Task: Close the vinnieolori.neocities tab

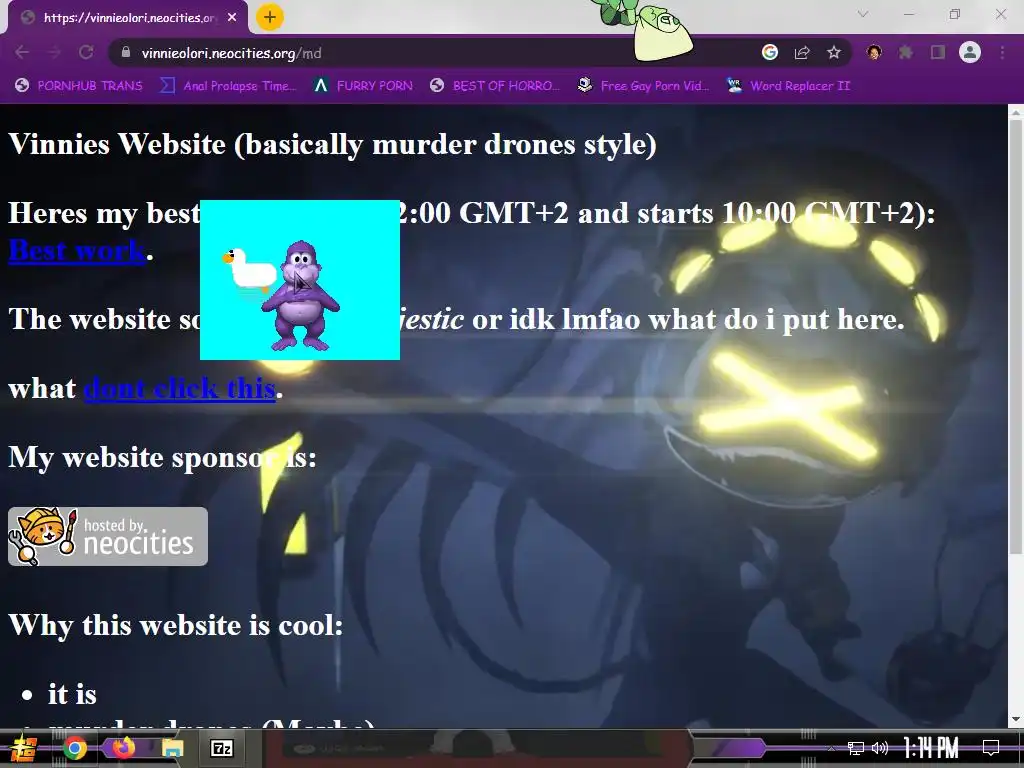Action: tap(232, 18)
